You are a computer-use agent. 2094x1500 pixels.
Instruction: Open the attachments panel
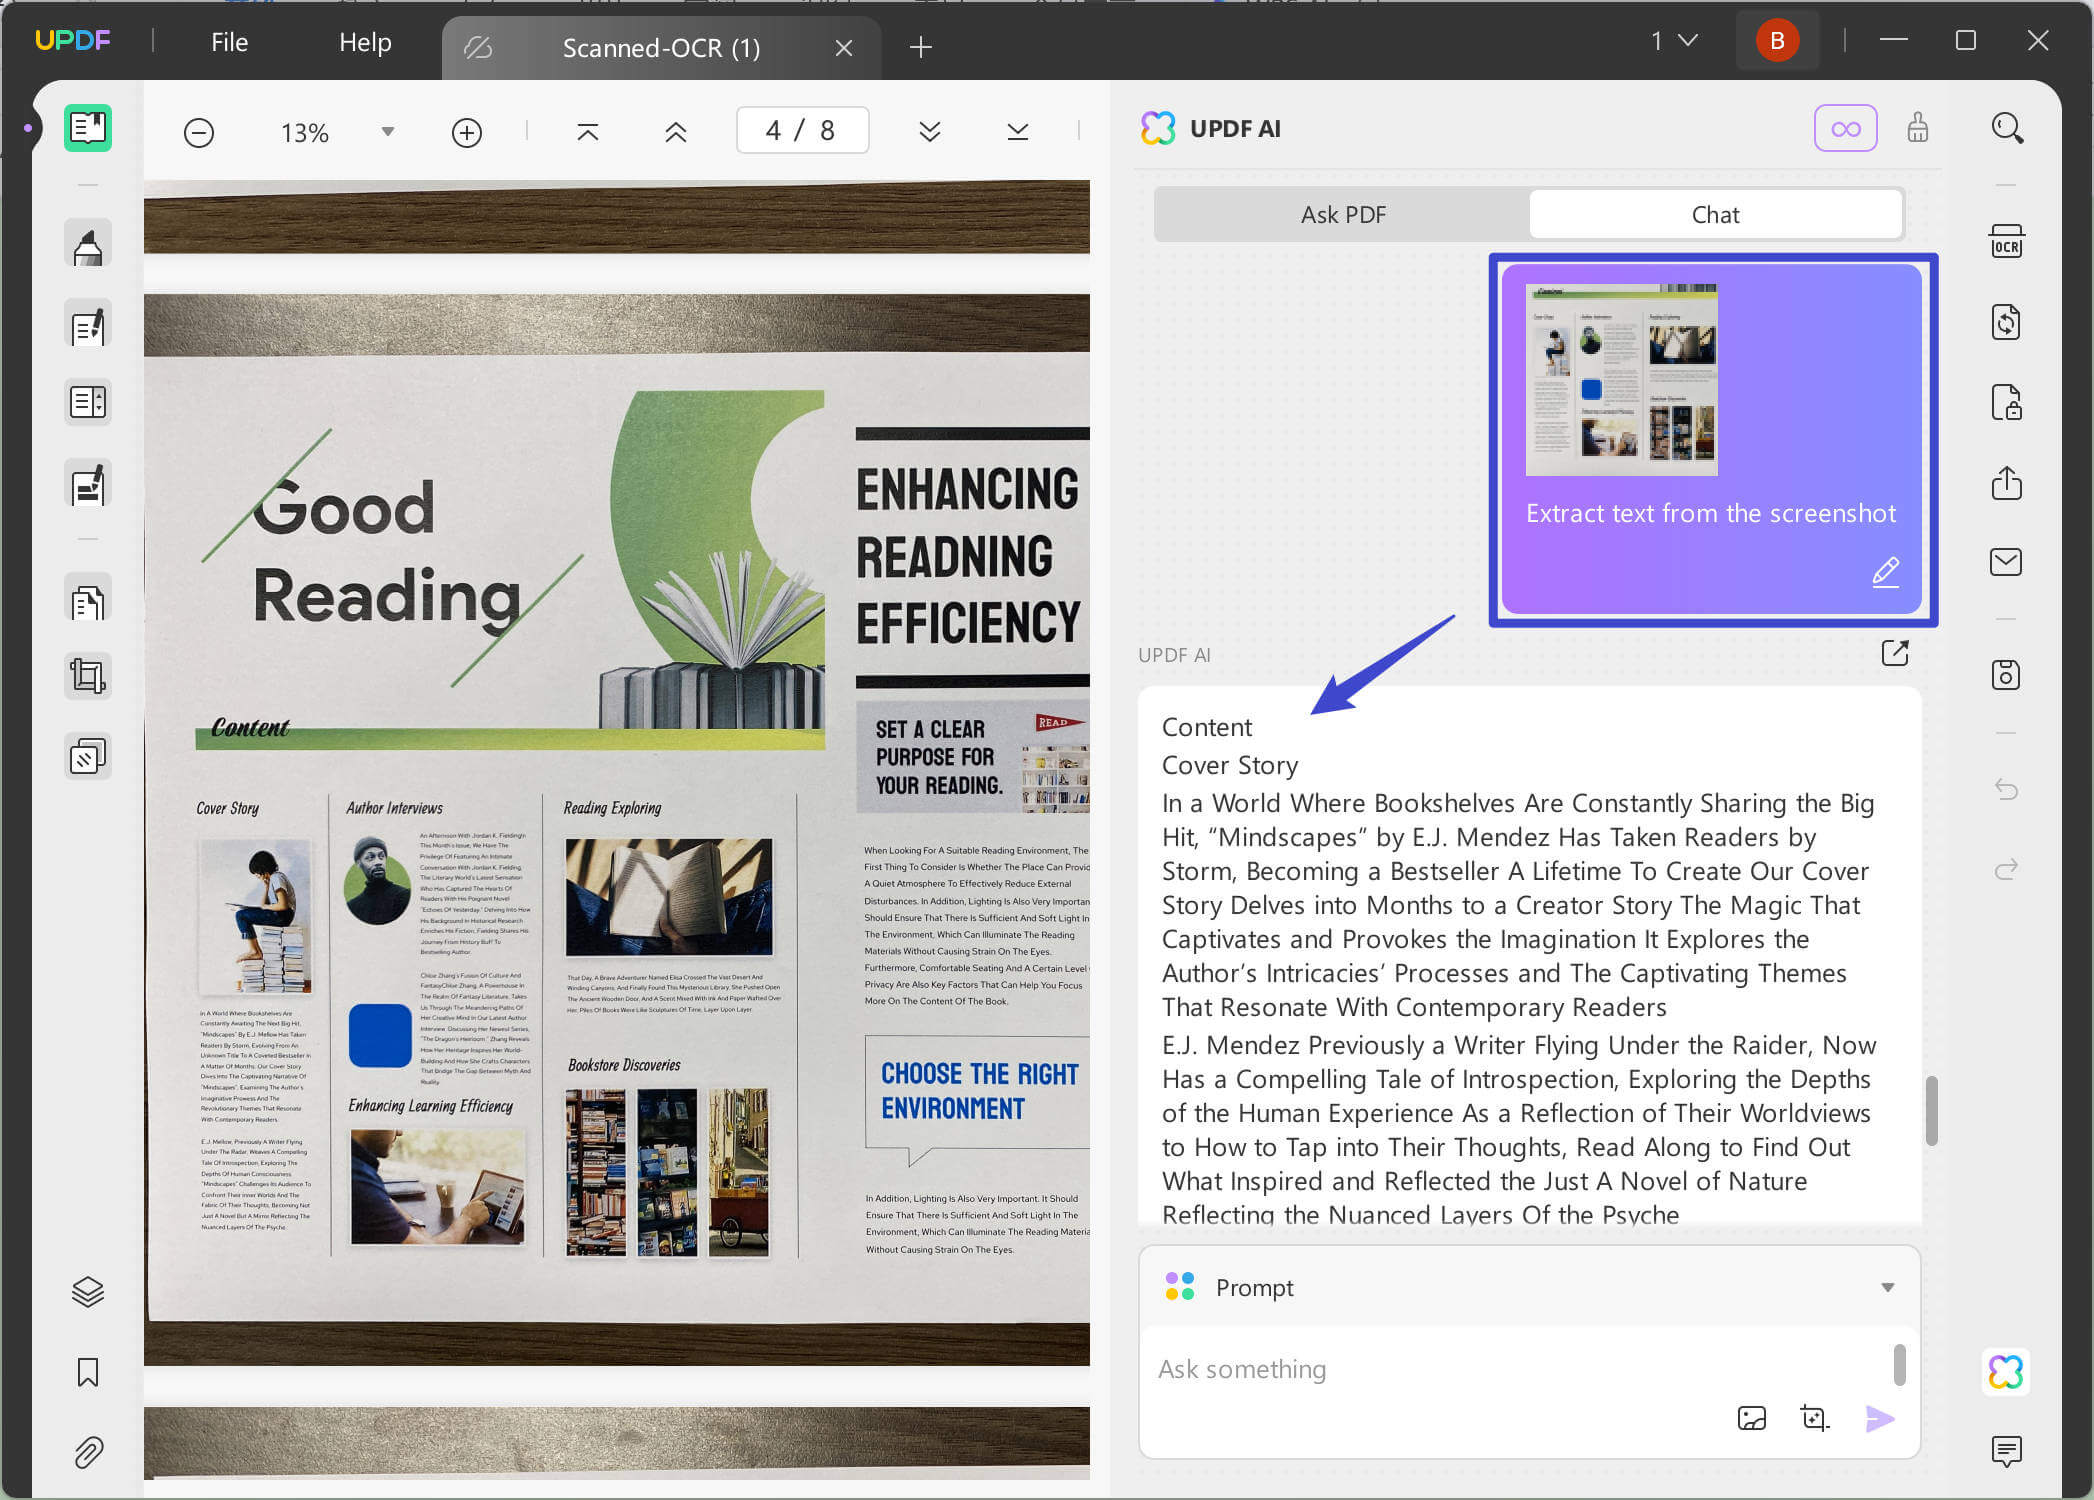click(88, 1452)
